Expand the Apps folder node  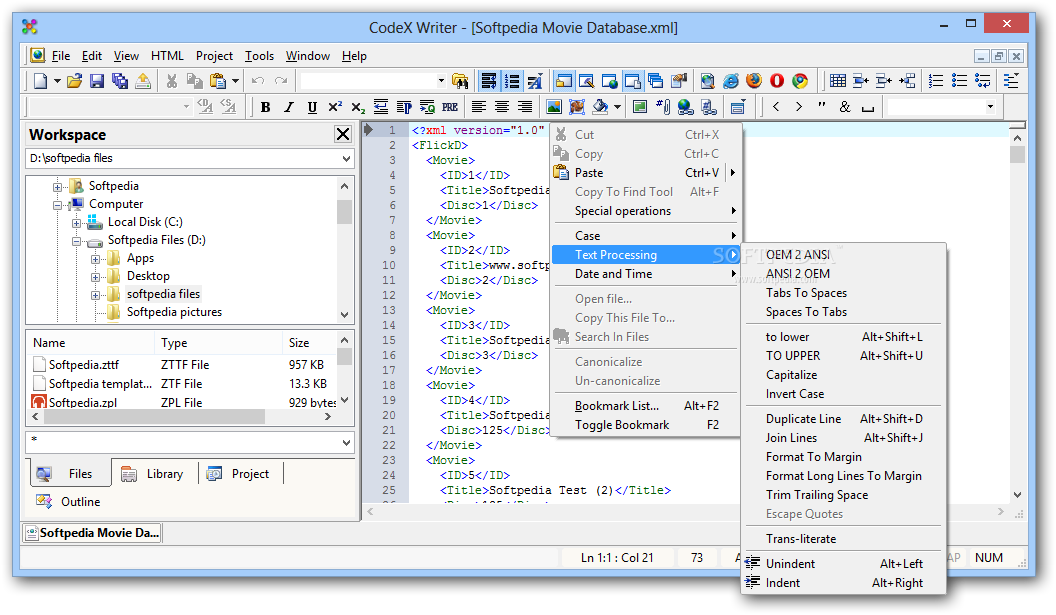tap(96, 259)
